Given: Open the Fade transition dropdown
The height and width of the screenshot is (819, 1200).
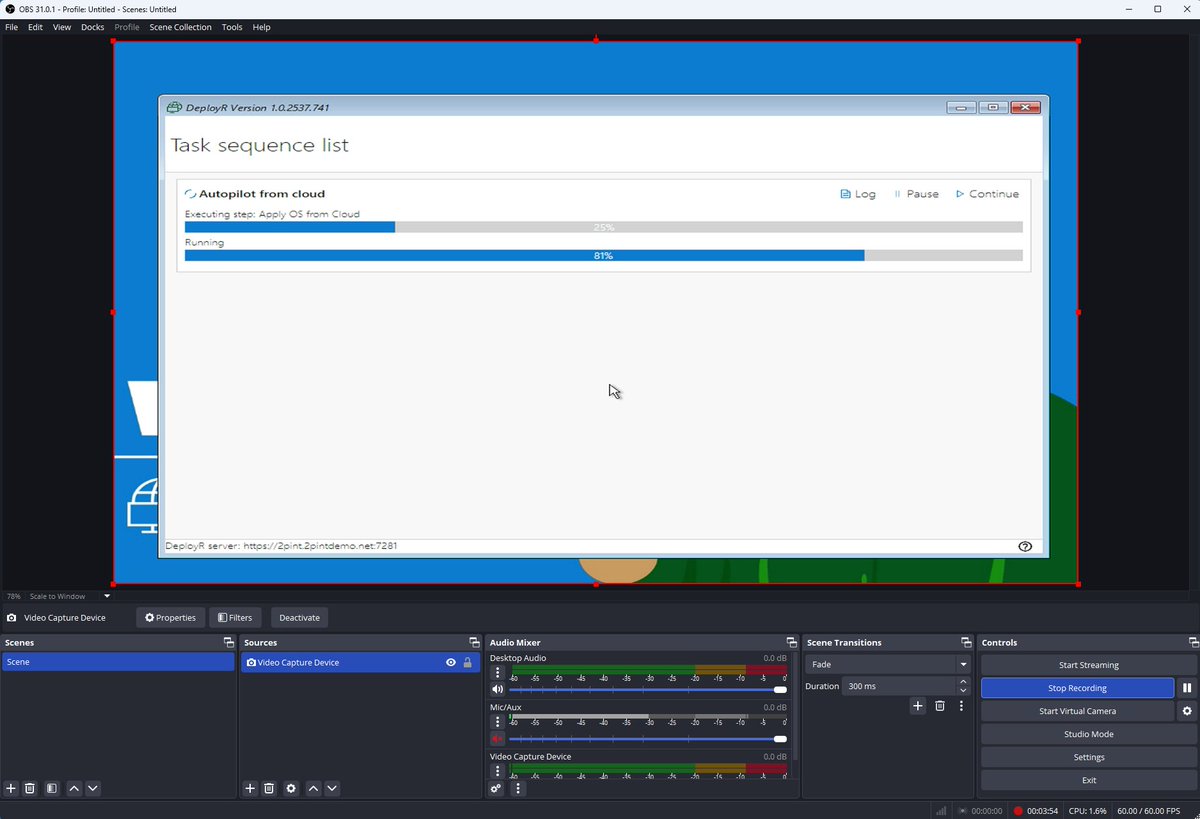Looking at the screenshot, I should pos(886,664).
